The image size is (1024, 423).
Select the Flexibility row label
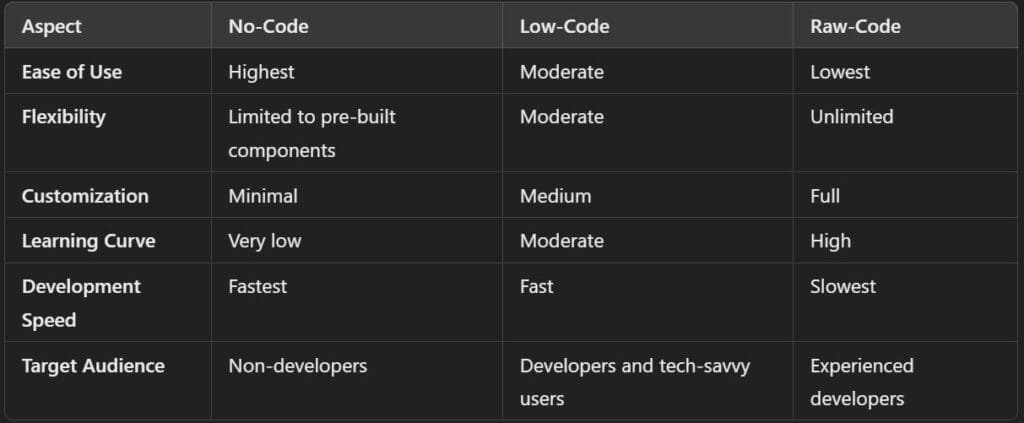tap(63, 117)
